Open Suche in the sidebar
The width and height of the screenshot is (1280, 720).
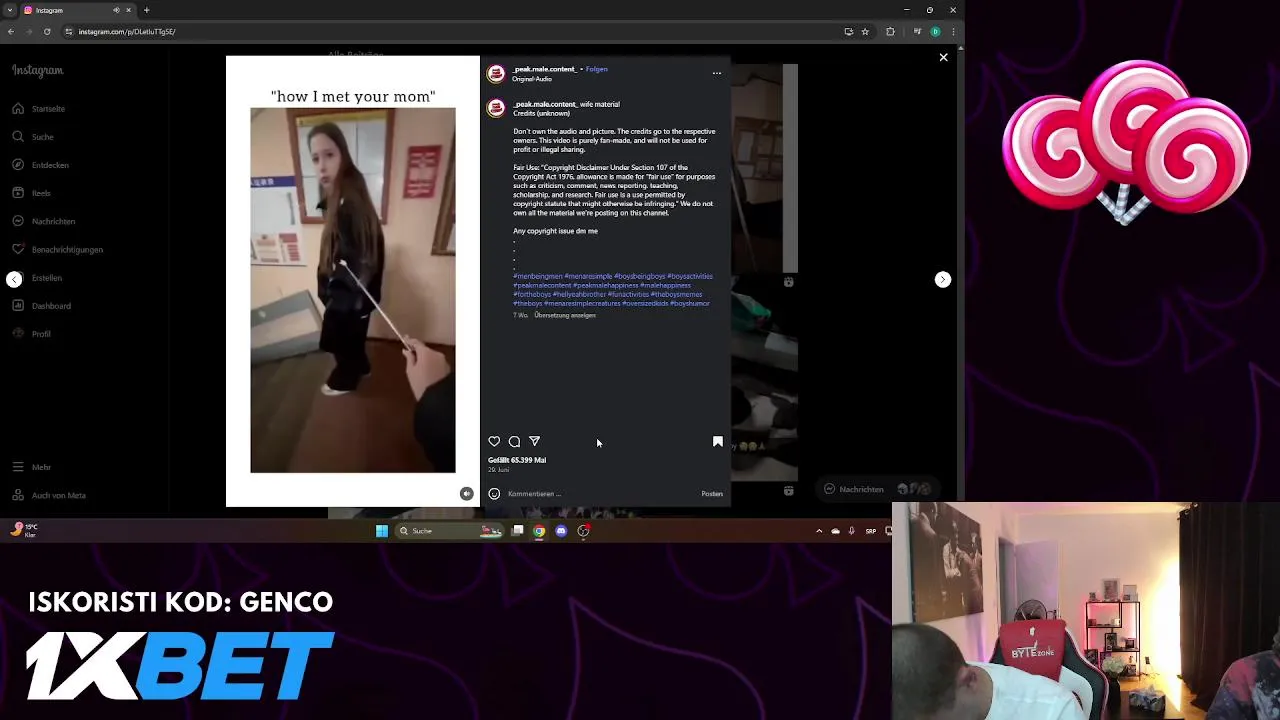[33, 136]
